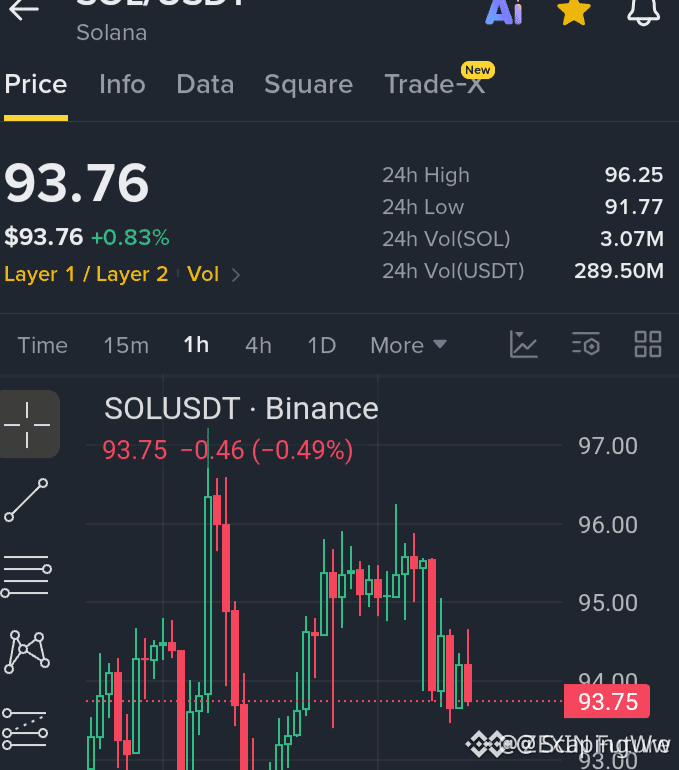Click the 96.00 price axis label

pyautogui.click(x=608, y=525)
